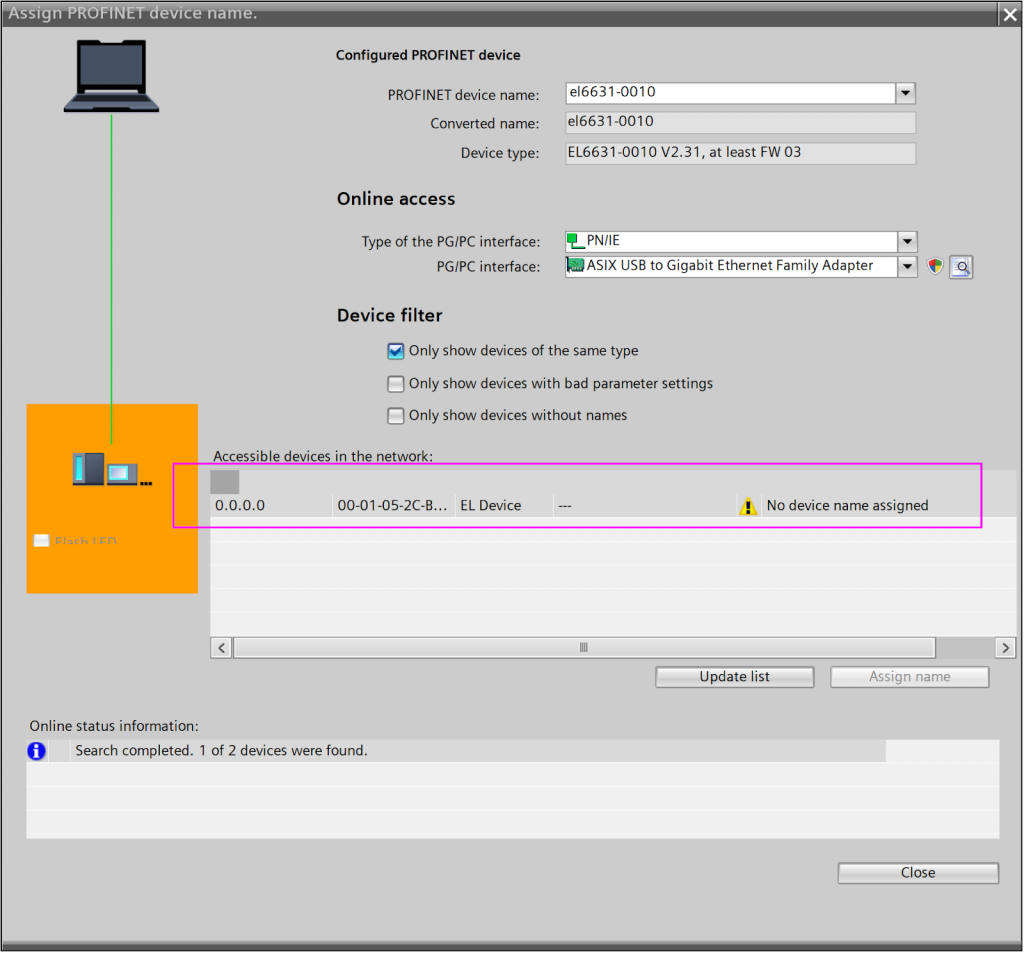1024x953 pixels.
Task: Open the PROFINET device name dropdown
Action: pyautogui.click(x=905, y=93)
